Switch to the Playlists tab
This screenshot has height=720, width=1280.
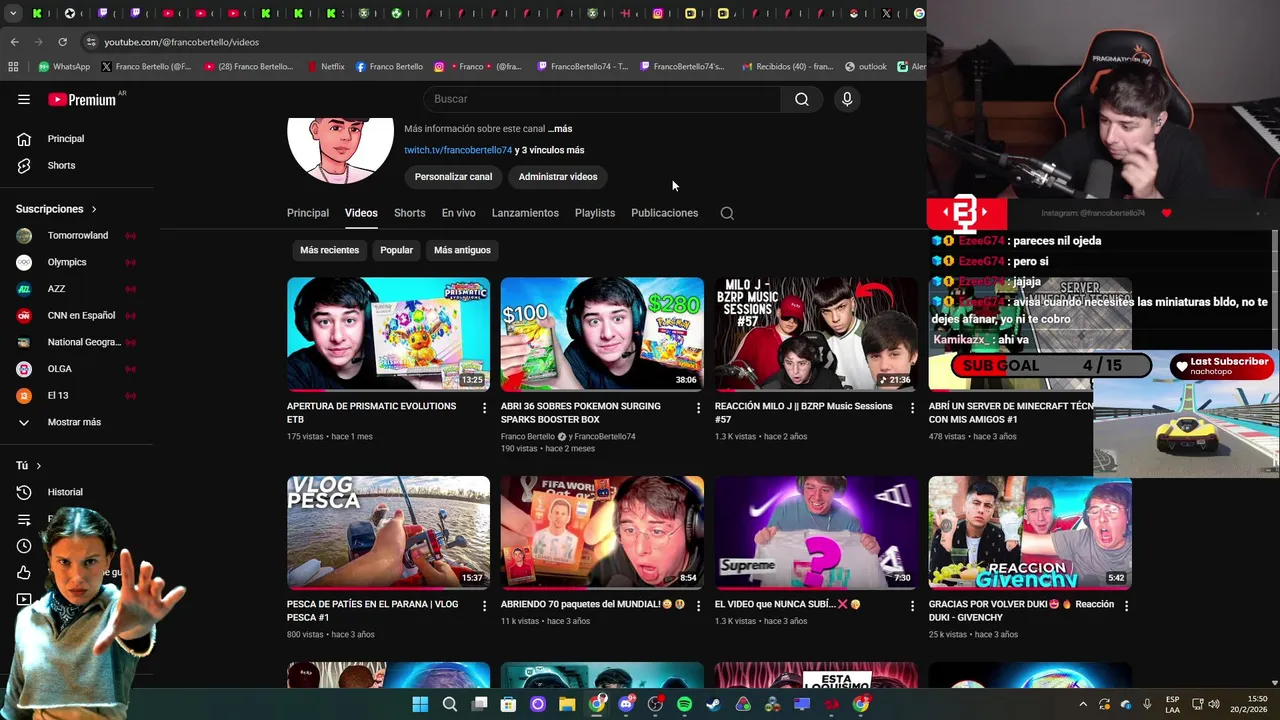coord(595,213)
